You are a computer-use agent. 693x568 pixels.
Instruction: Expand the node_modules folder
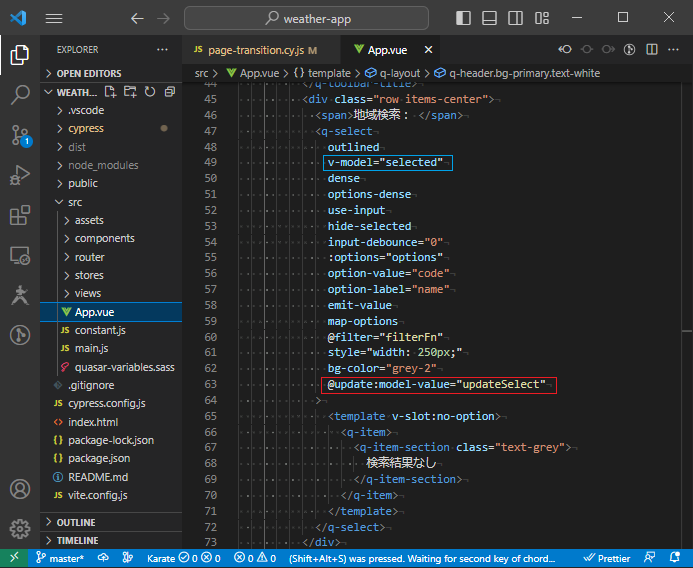(x=110, y=165)
